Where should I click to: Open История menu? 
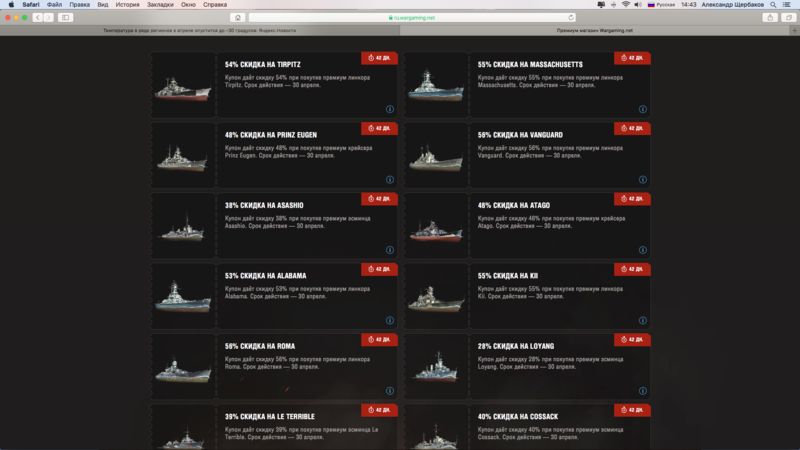127,5
